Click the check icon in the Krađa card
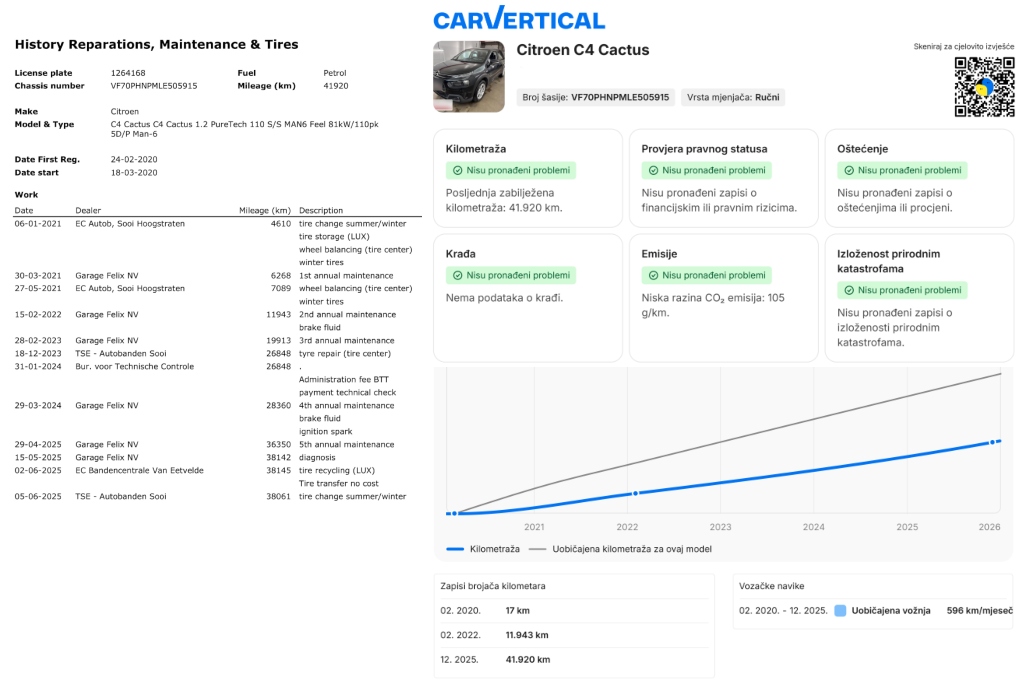 [x=457, y=275]
